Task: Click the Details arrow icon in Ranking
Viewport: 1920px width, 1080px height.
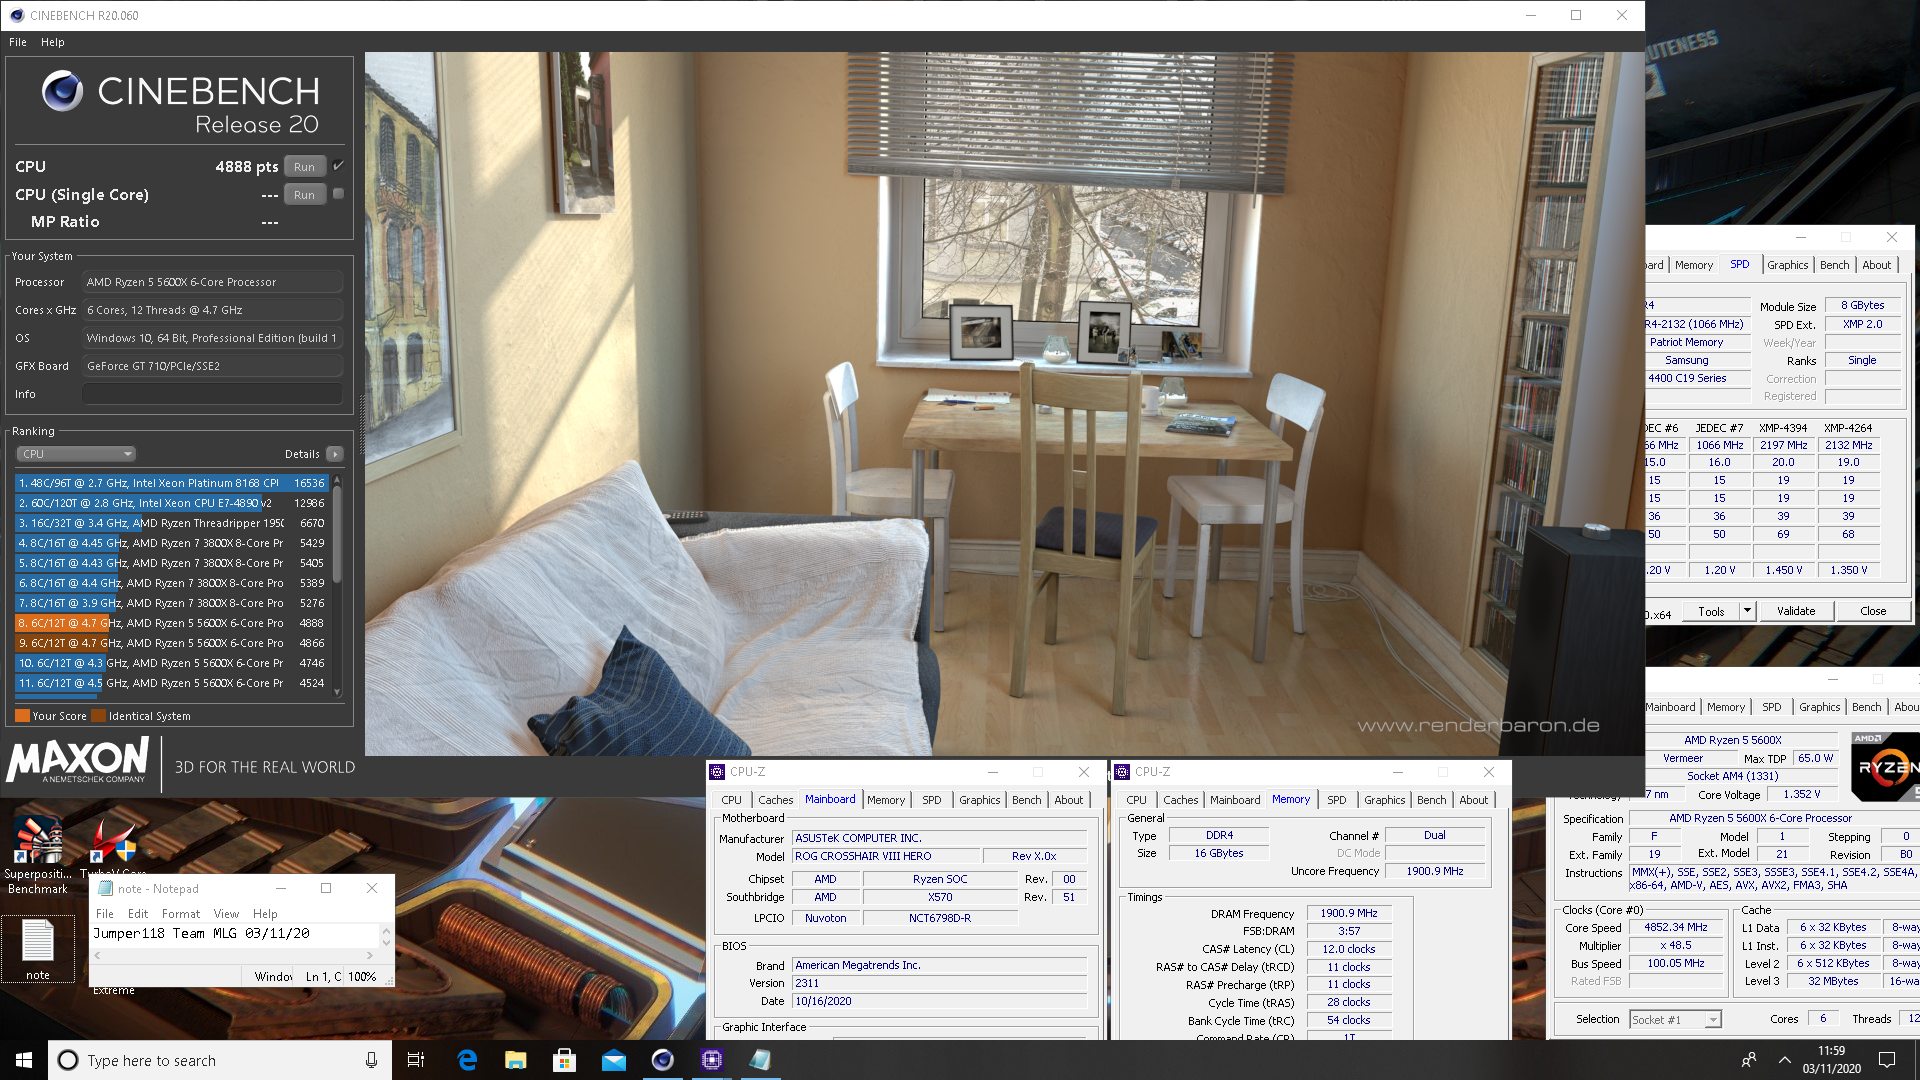Action: pyautogui.click(x=335, y=454)
